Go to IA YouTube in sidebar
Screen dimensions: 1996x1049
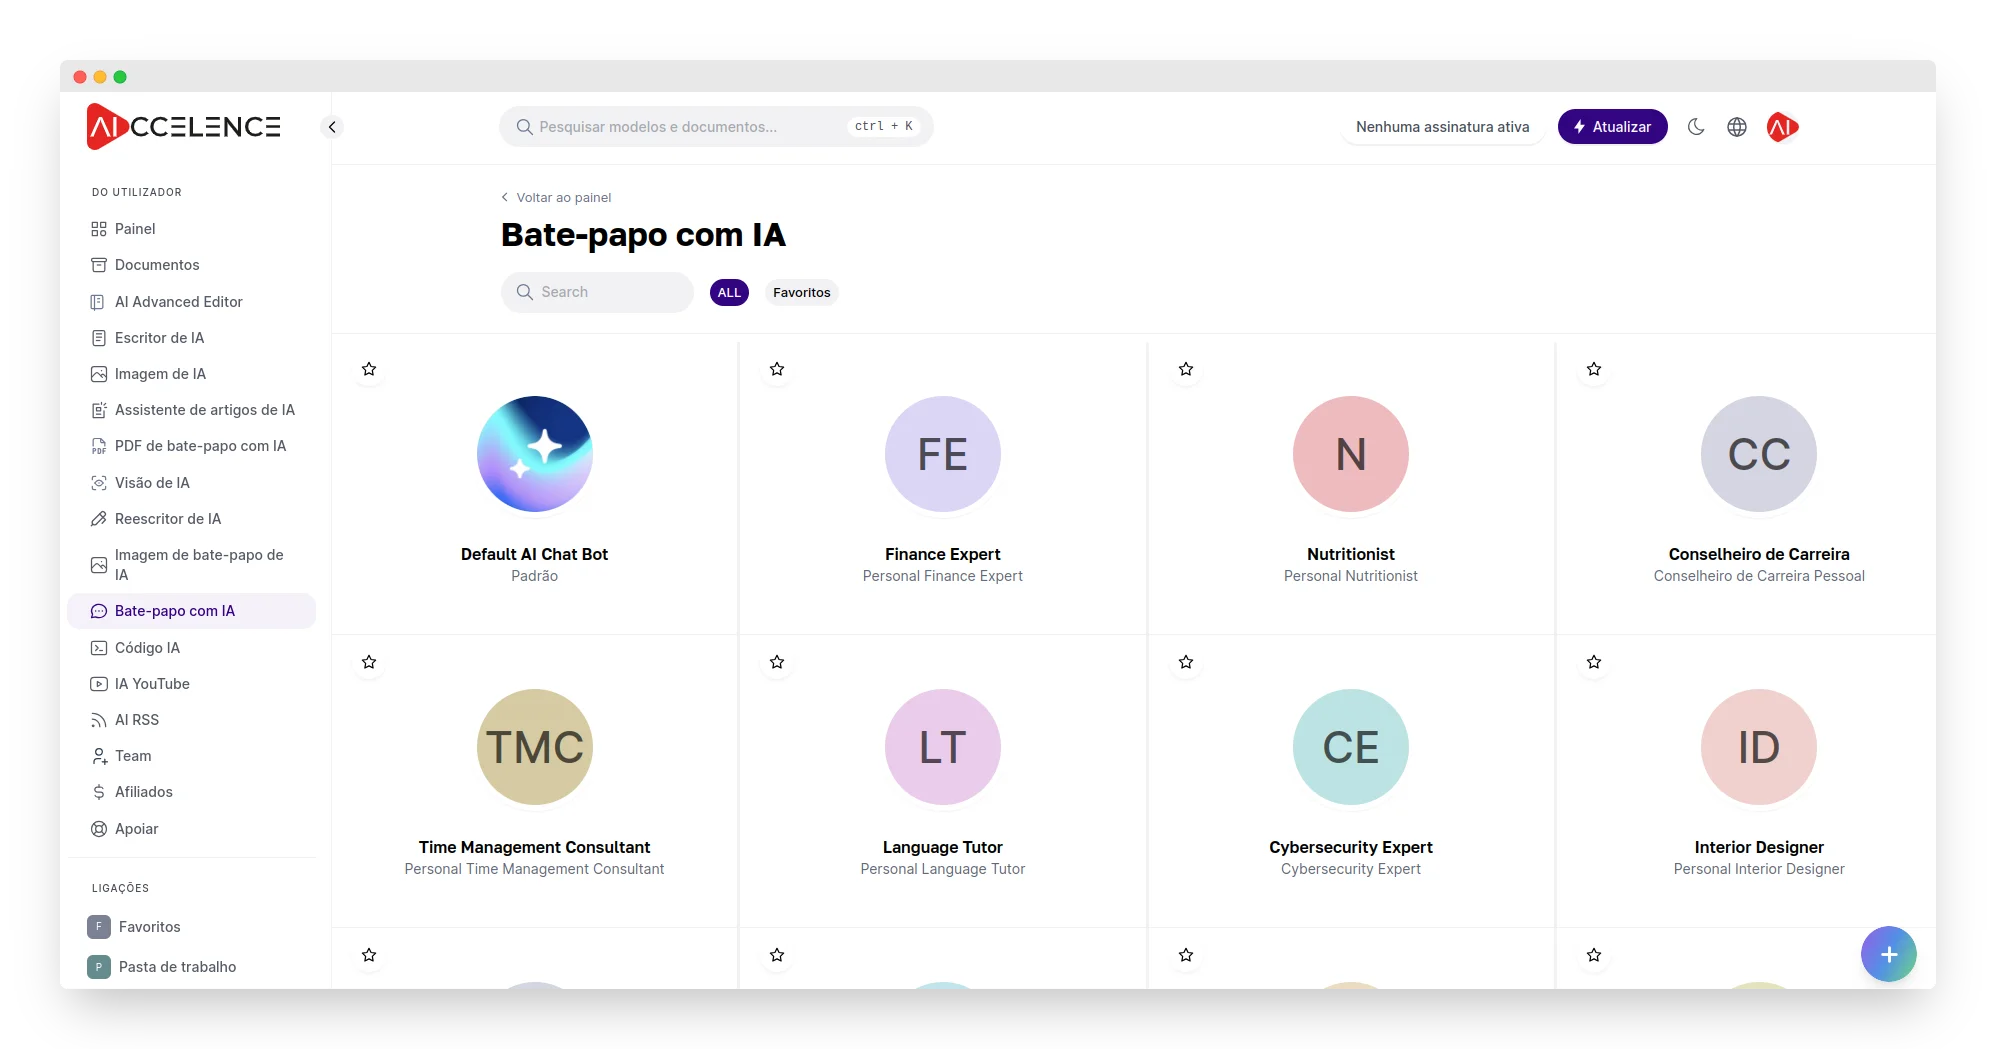[151, 684]
